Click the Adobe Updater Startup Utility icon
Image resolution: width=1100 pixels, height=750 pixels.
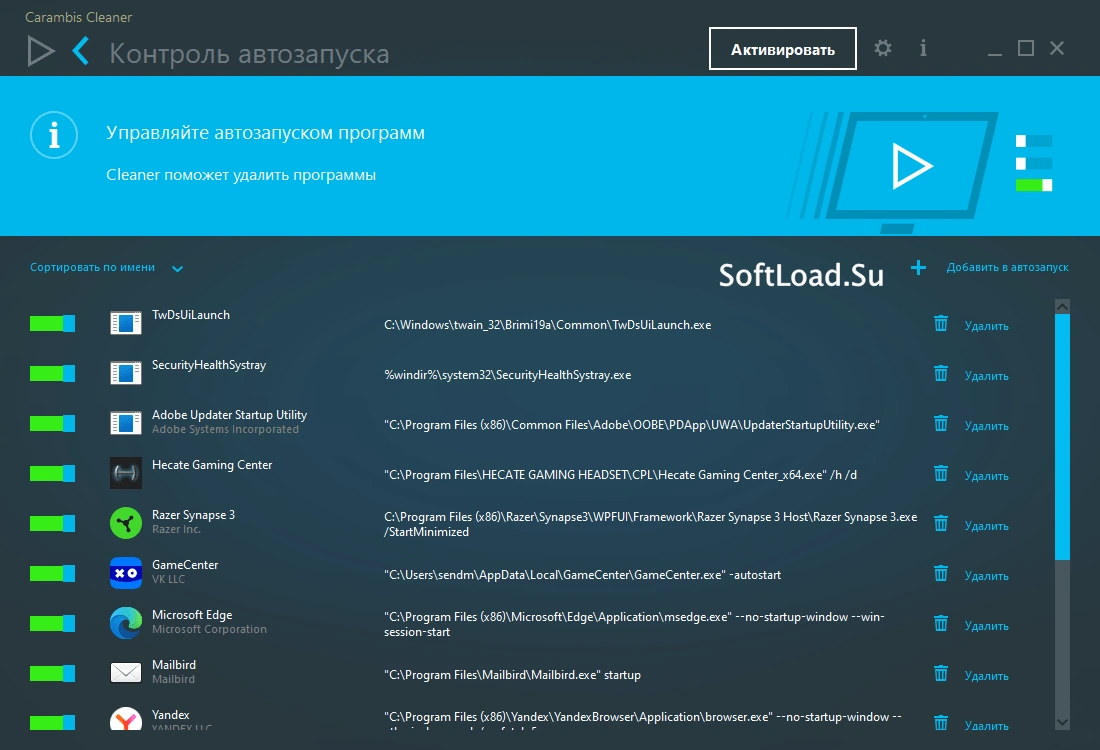click(x=126, y=423)
